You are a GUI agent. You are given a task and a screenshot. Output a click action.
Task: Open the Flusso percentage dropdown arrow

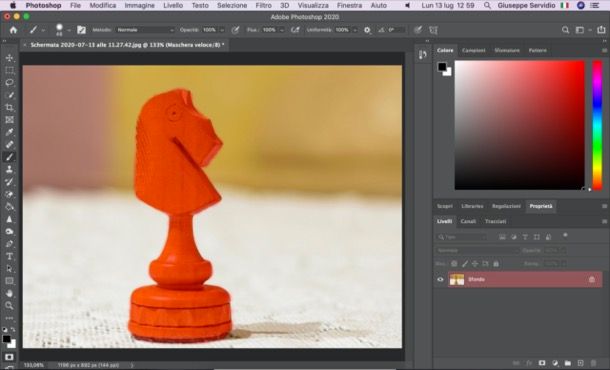[282, 30]
